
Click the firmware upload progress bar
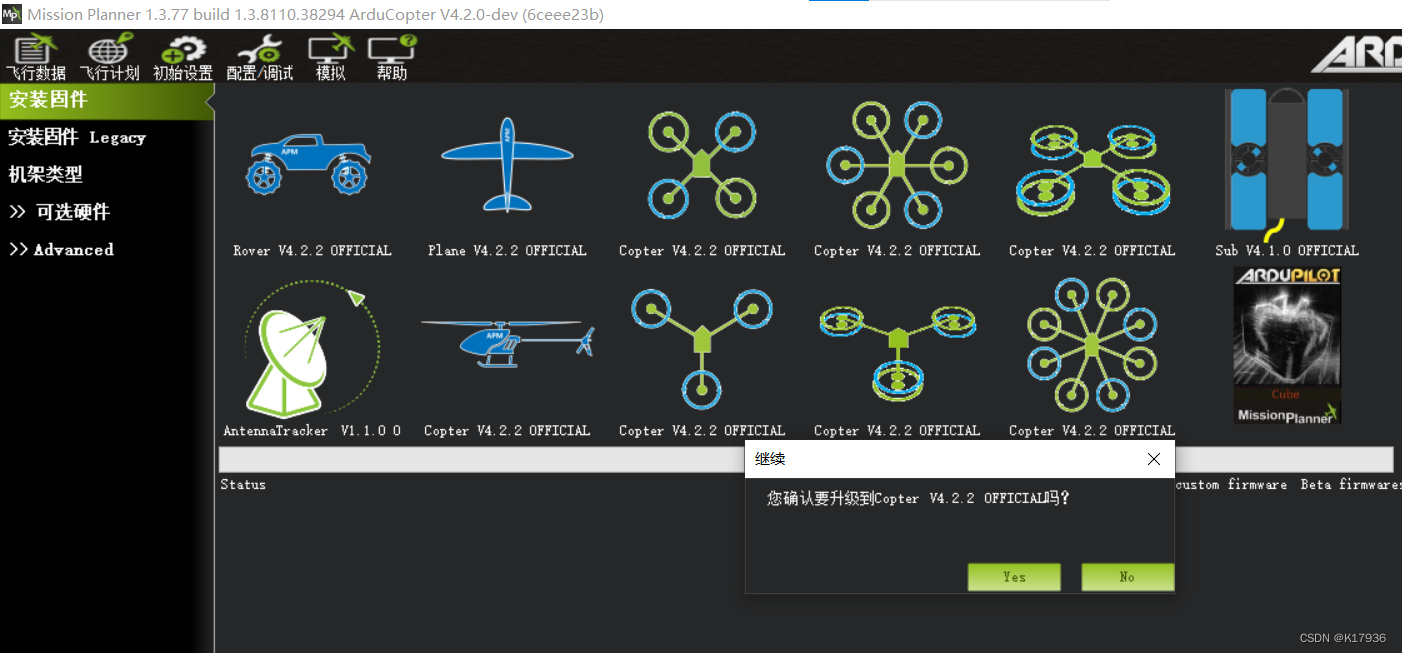point(805,459)
